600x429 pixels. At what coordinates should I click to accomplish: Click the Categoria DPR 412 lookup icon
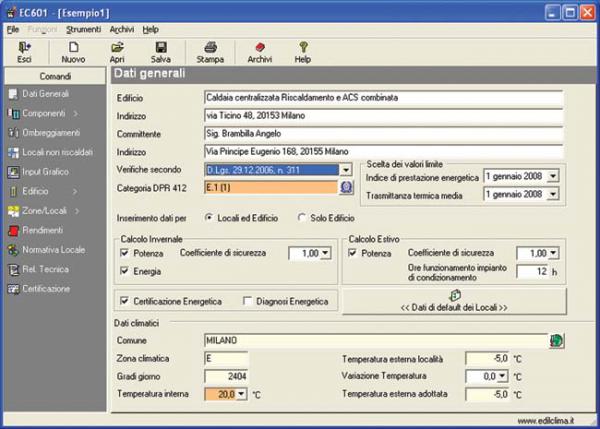pos(346,186)
